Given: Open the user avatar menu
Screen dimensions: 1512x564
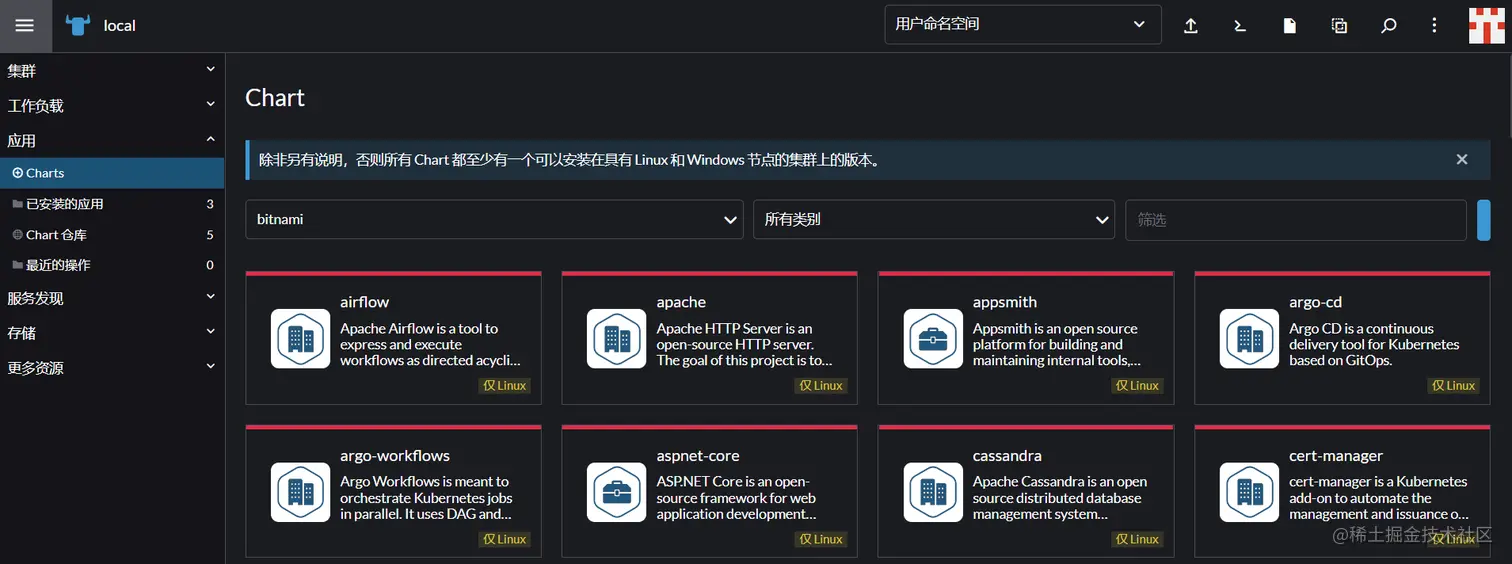Looking at the screenshot, I should (x=1487, y=26).
